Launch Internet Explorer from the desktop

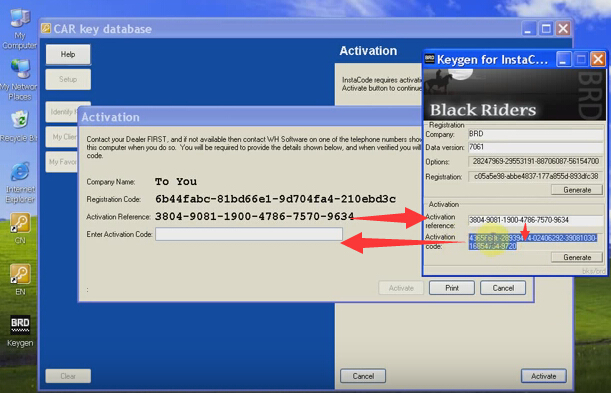pos(20,182)
